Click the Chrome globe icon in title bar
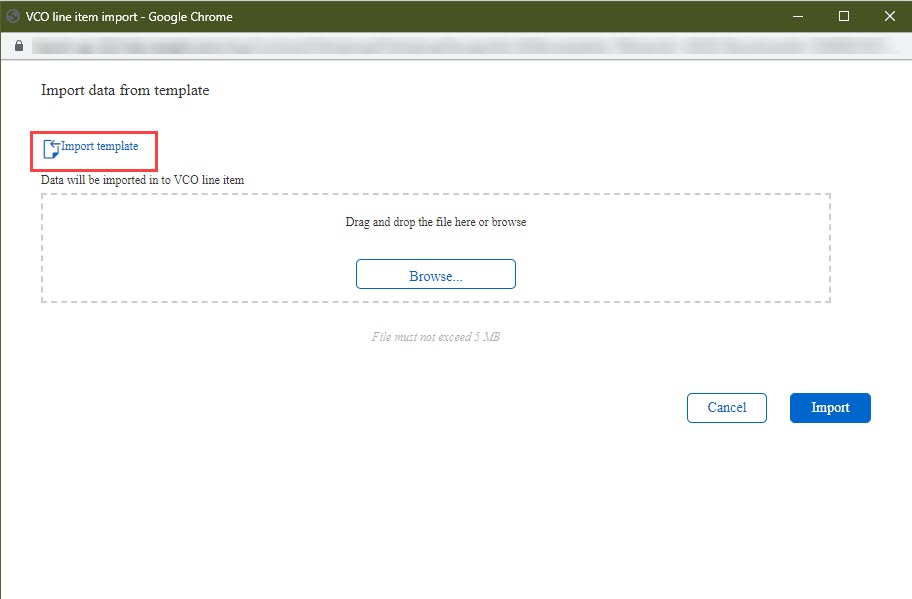 tap(13, 16)
